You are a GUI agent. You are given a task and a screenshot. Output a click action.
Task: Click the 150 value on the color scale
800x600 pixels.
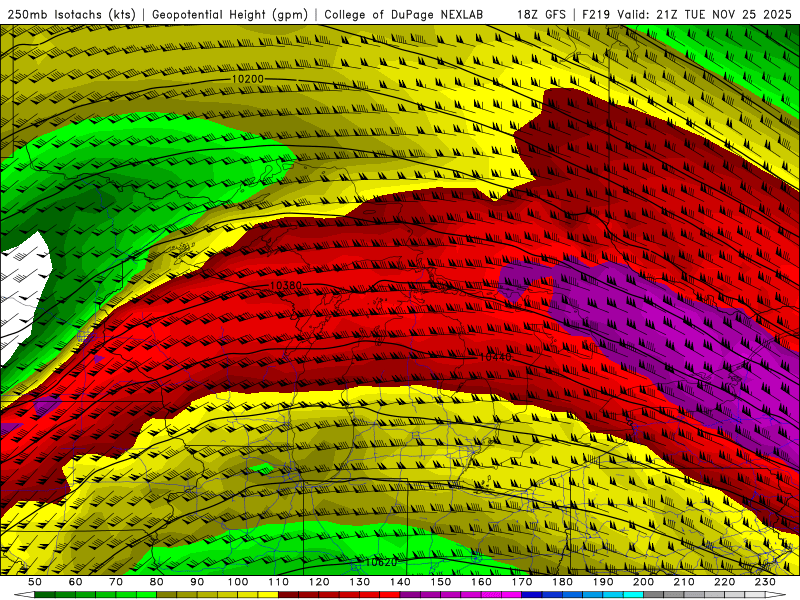tap(441, 582)
